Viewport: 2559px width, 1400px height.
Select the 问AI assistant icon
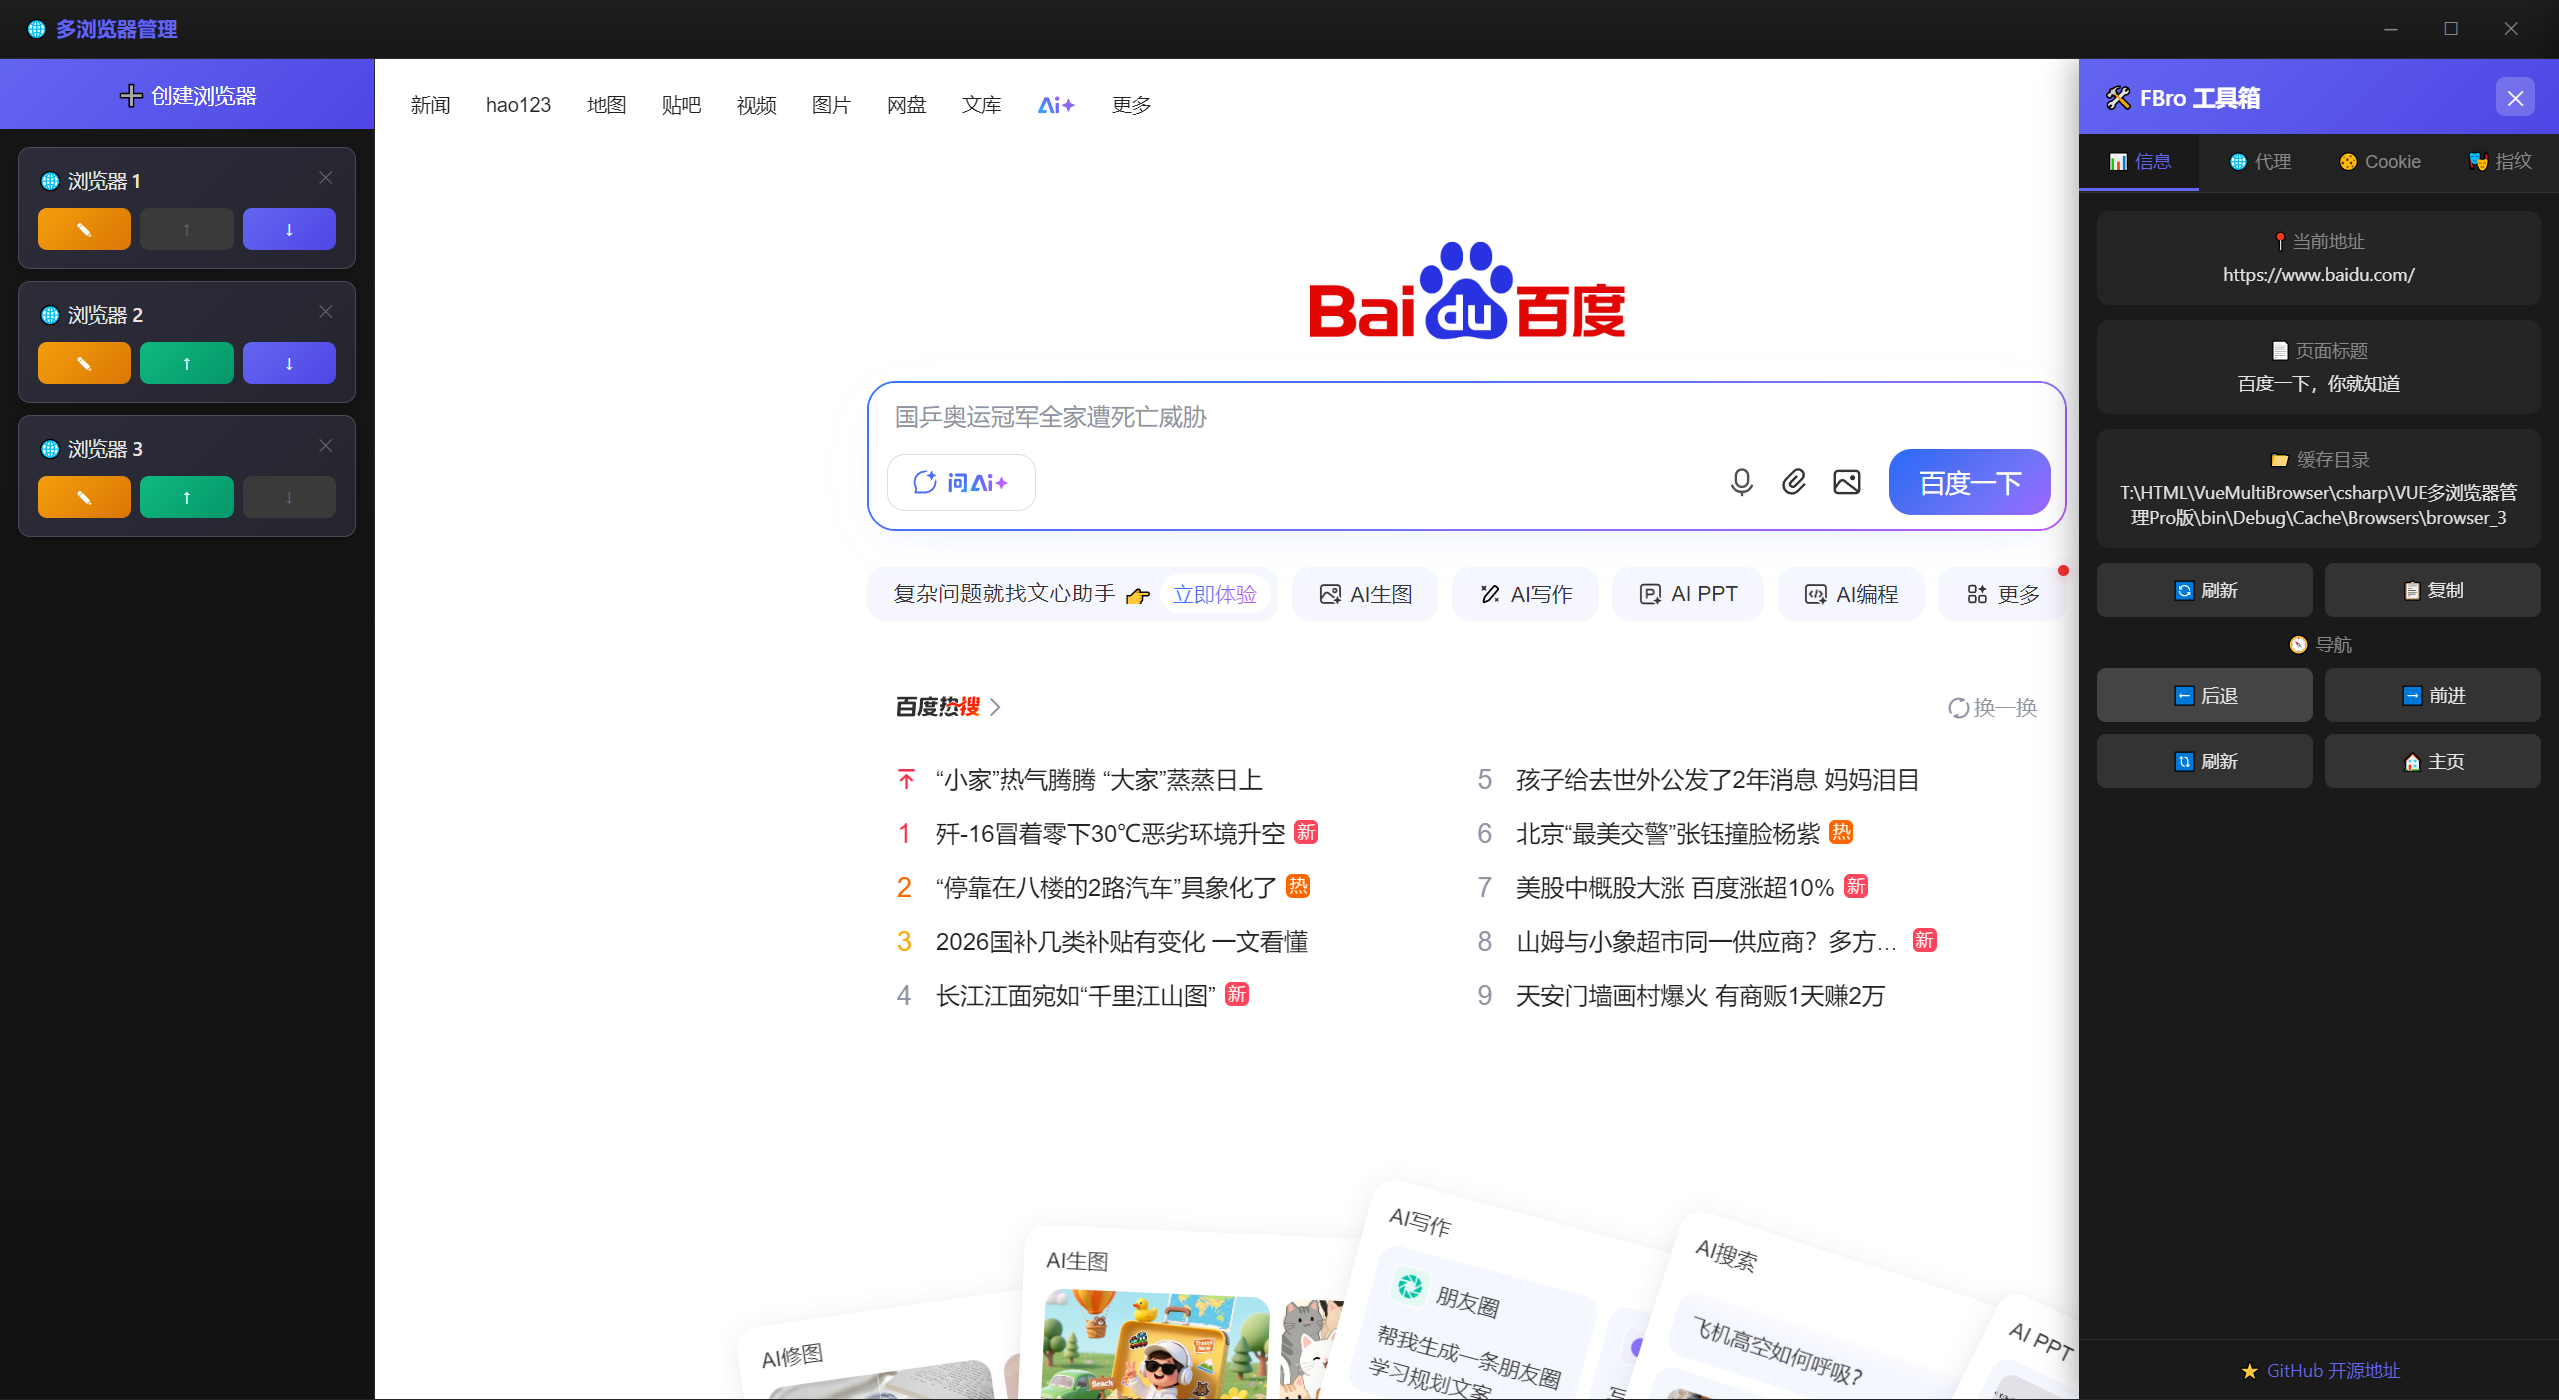pyautogui.click(x=960, y=481)
